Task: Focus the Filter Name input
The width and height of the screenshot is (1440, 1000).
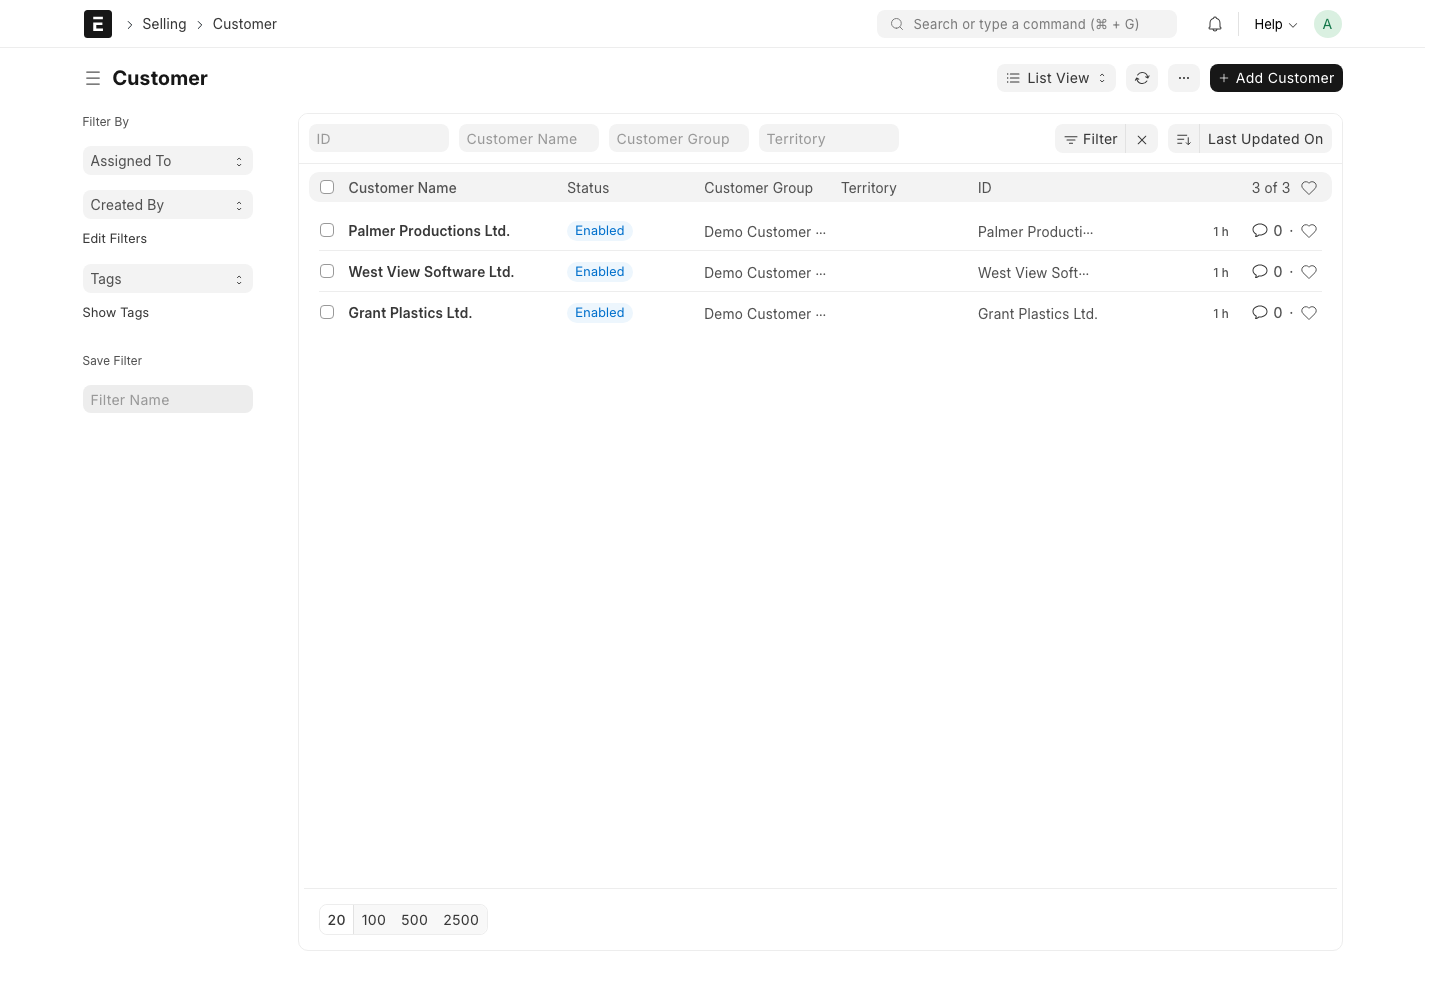Action: pos(168,400)
